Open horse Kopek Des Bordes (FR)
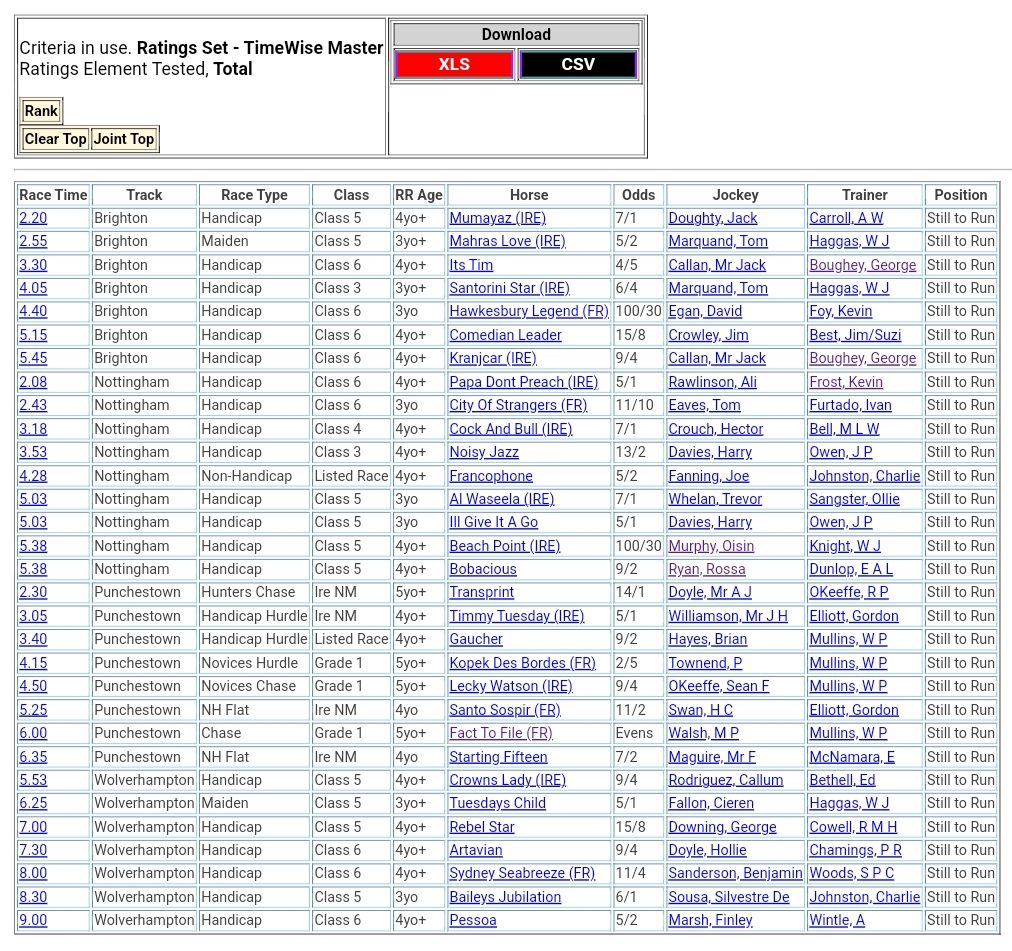The image size is (1012, 951). click(x=522, y=663)
